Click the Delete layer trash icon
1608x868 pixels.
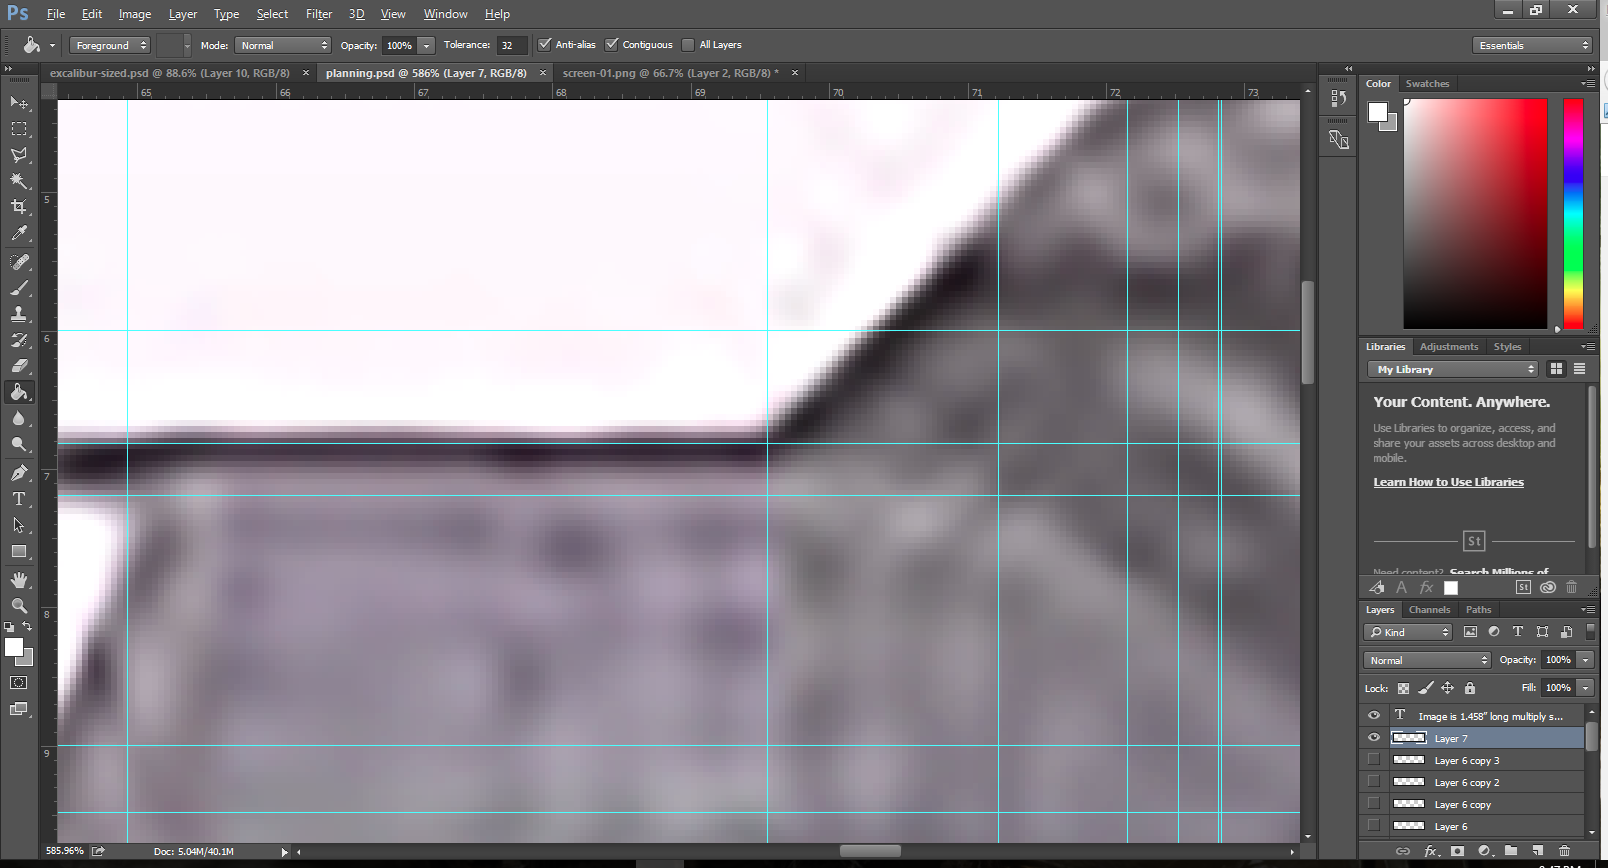pos(1565,851)
